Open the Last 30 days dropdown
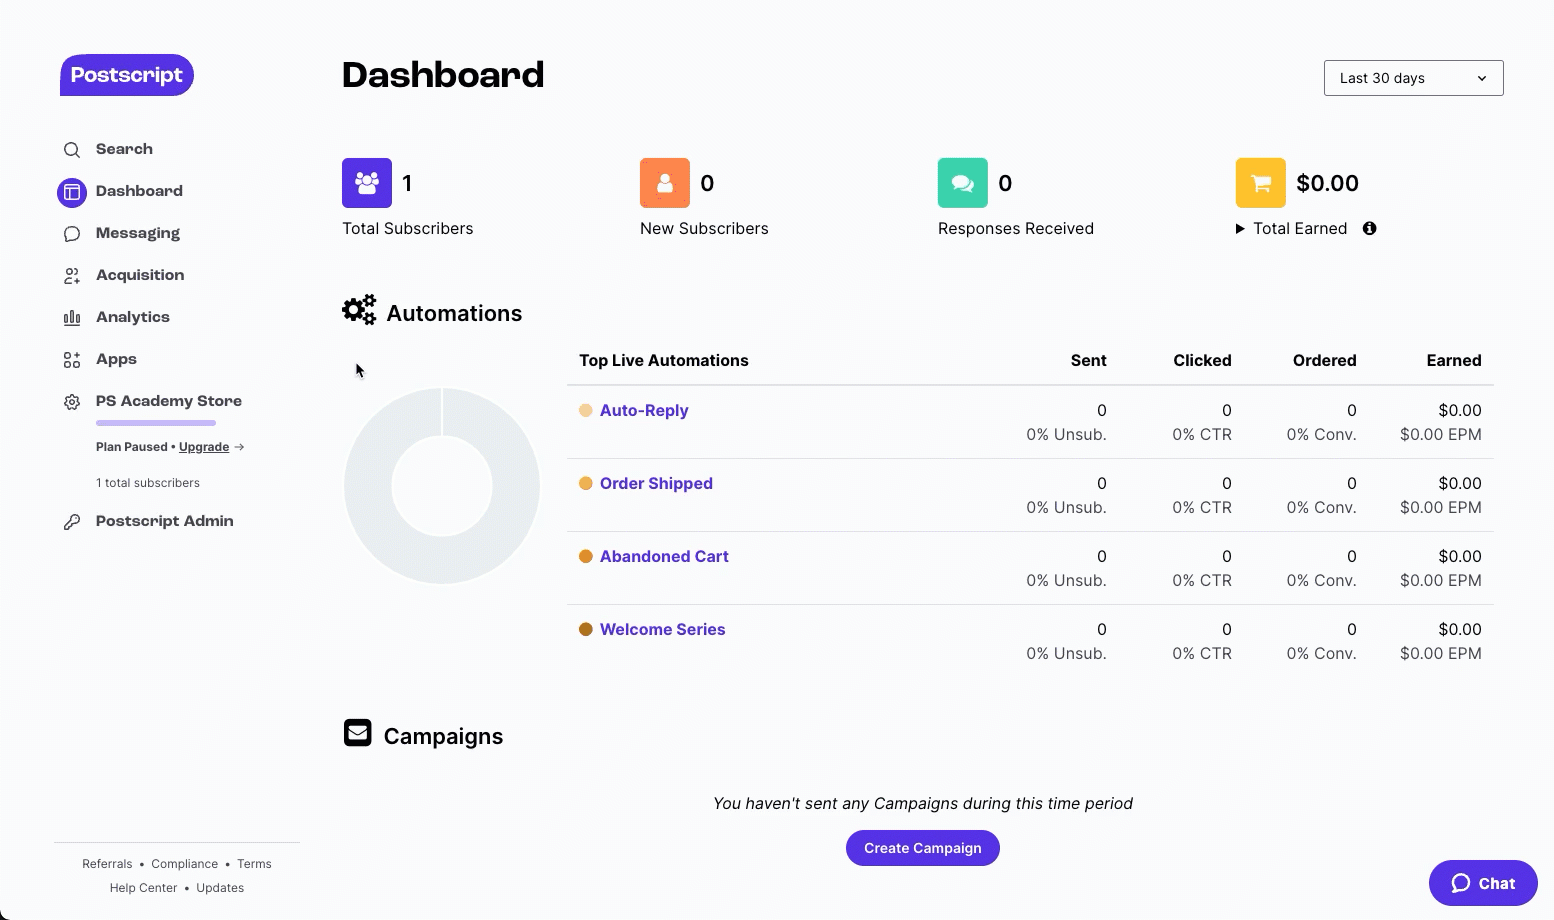 [x=1414, y=78]
